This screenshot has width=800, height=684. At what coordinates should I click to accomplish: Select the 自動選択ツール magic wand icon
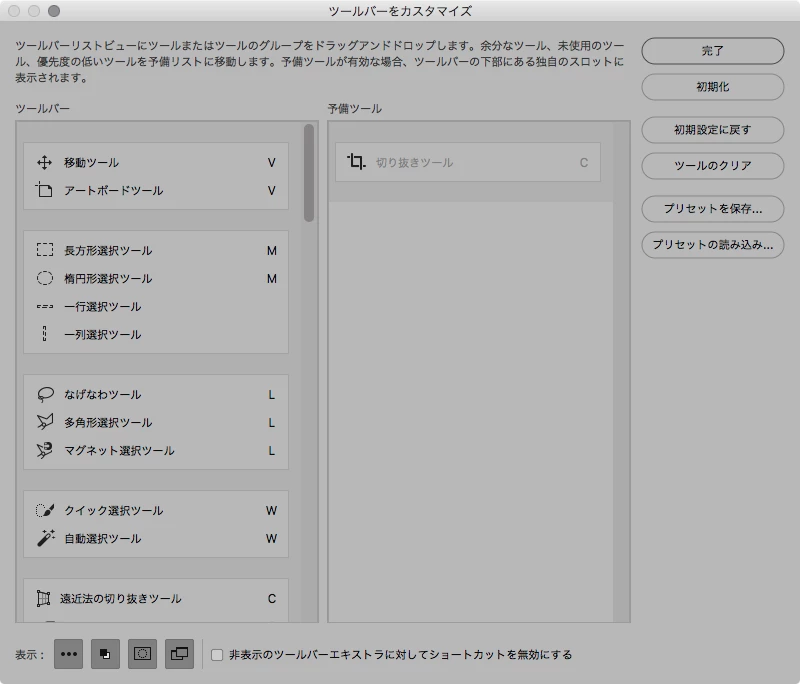pos(45,538)
